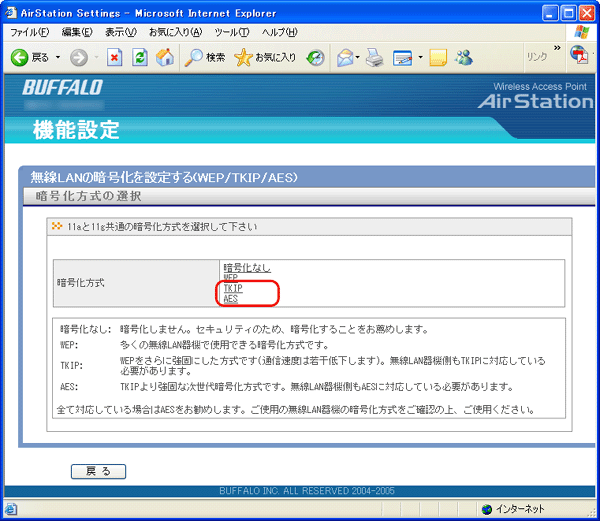This screenshot has width=600, height=521.
Task: Open the 表示(V) menu
Action: [121, 32]
